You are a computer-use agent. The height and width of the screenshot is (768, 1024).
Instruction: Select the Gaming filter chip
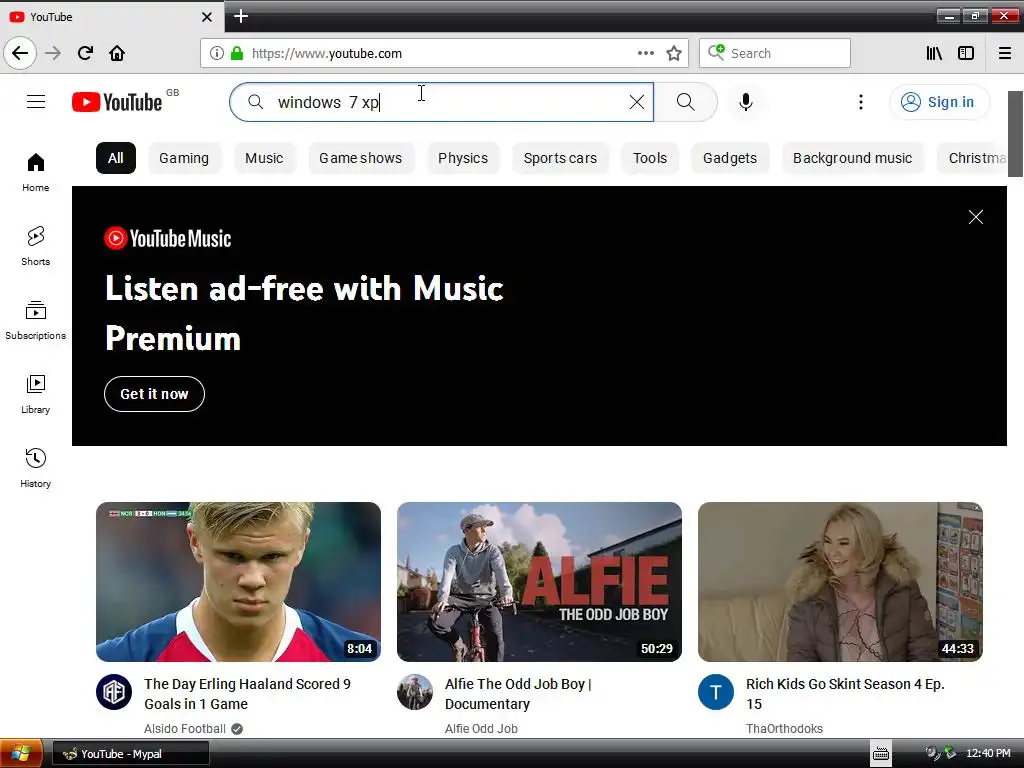184,158
